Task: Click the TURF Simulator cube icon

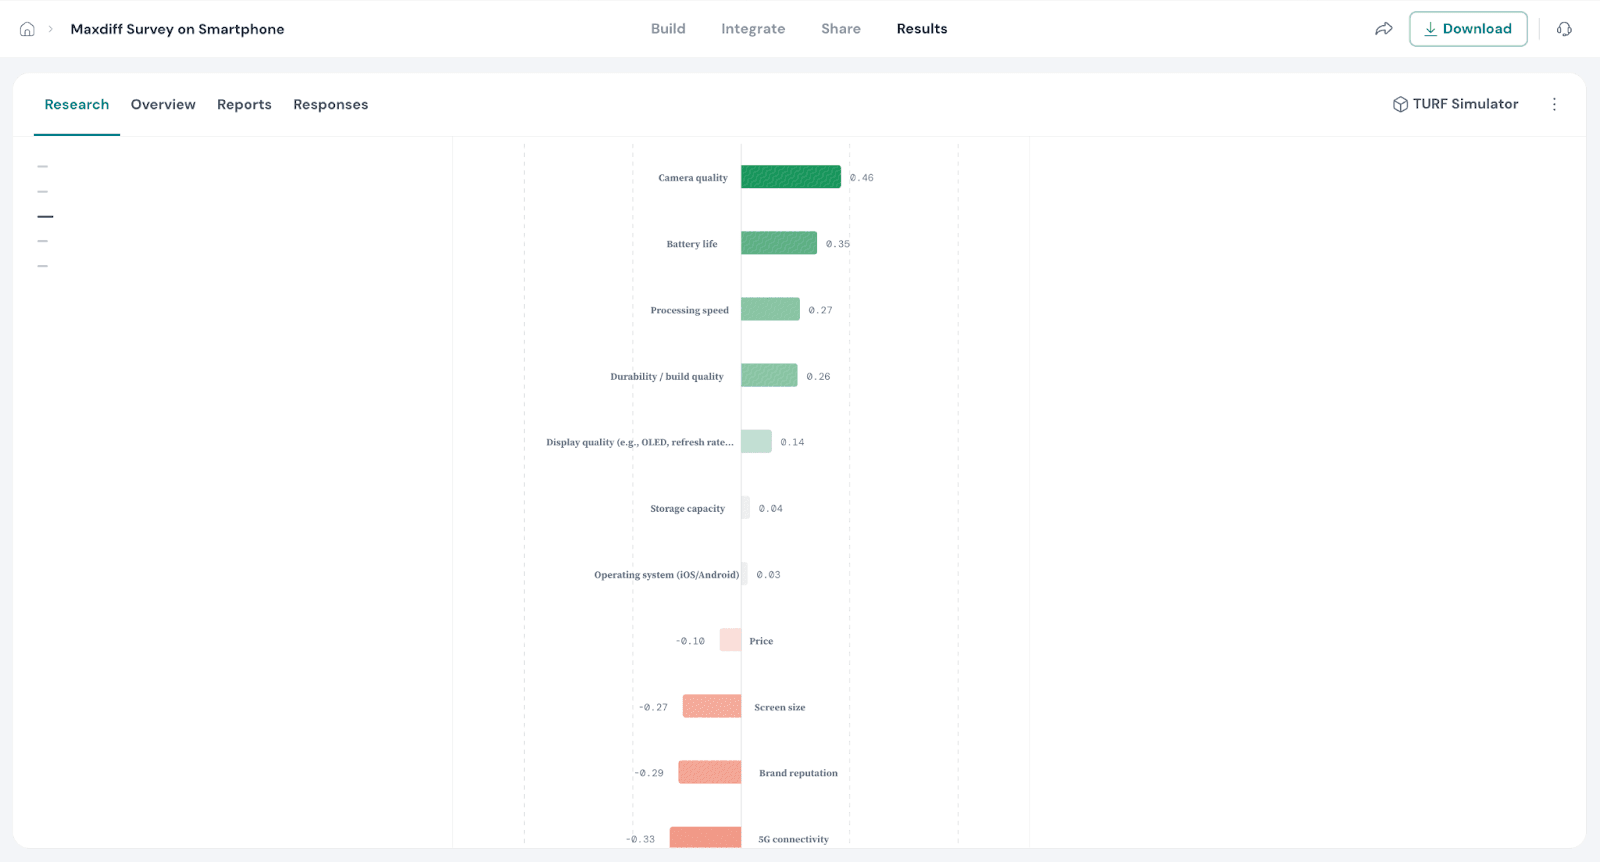Action: (x=1400, y=104)
